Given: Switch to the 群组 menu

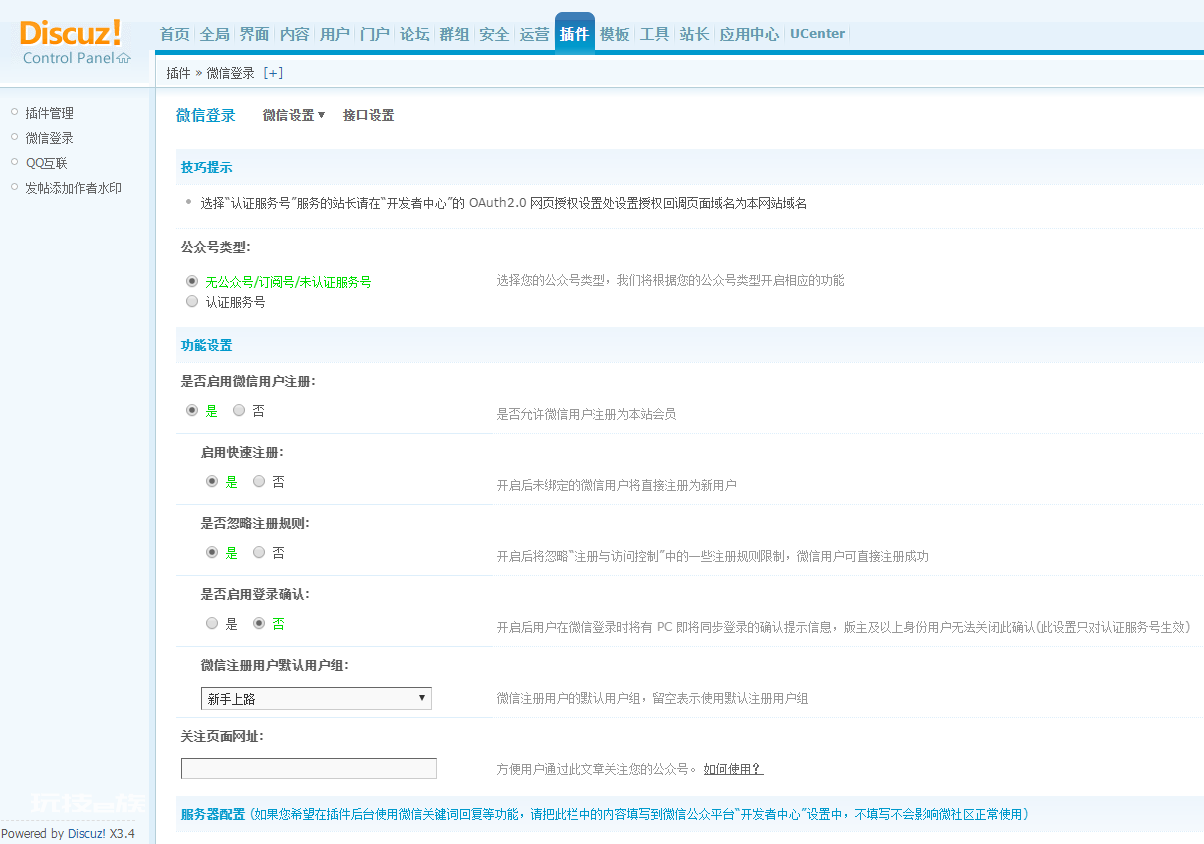Looking at the screenshot, I should (x=455, y=34).
